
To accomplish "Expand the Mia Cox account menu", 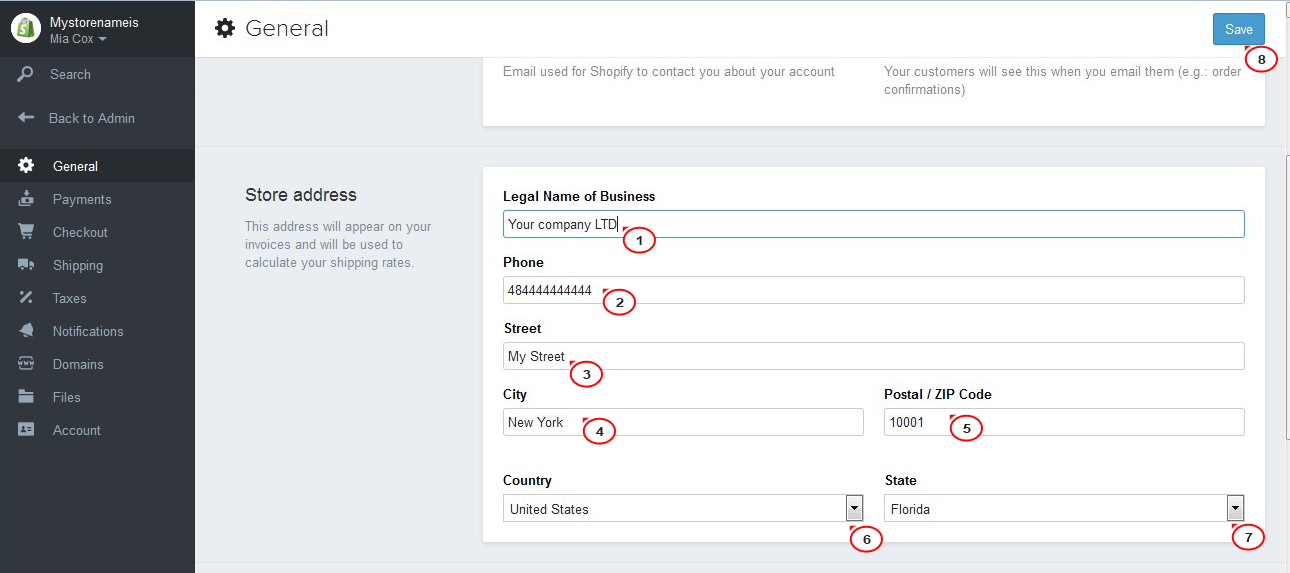I will (x=78, y=38).
